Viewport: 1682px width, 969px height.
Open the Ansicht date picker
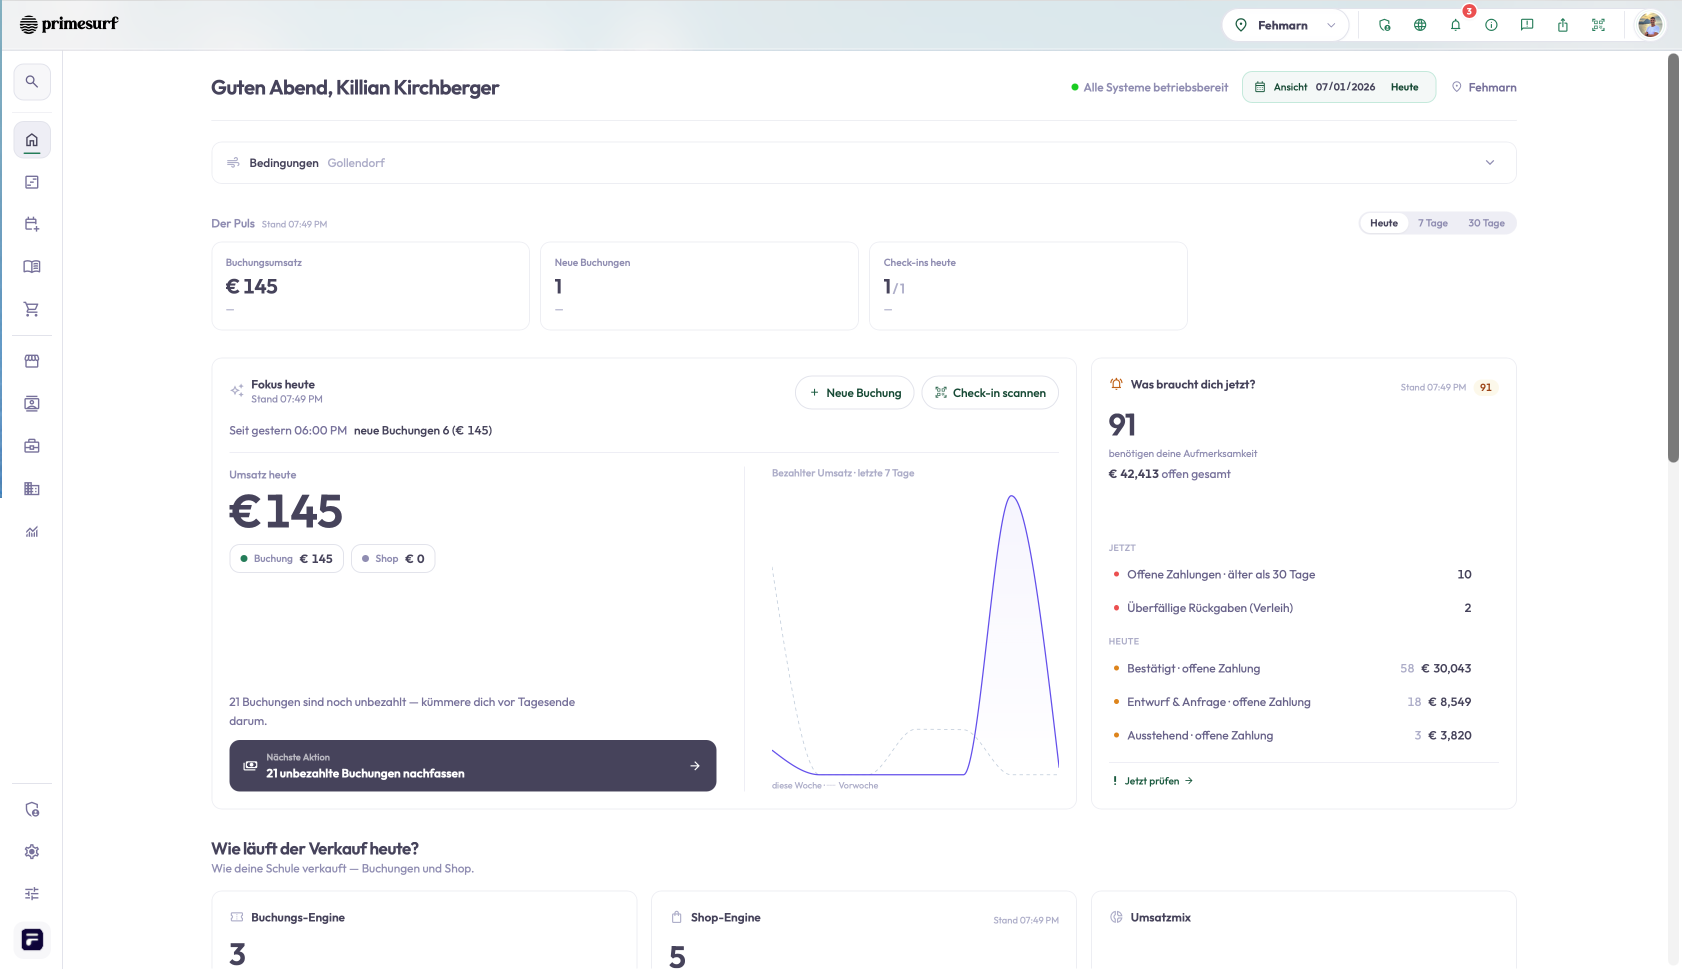(x=1339, y=87)
